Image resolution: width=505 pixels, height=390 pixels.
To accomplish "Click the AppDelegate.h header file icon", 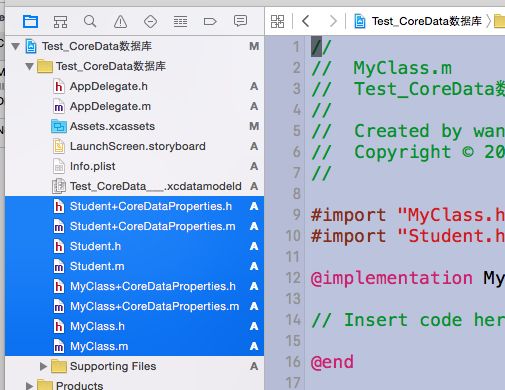I will (x=59, y=86).
